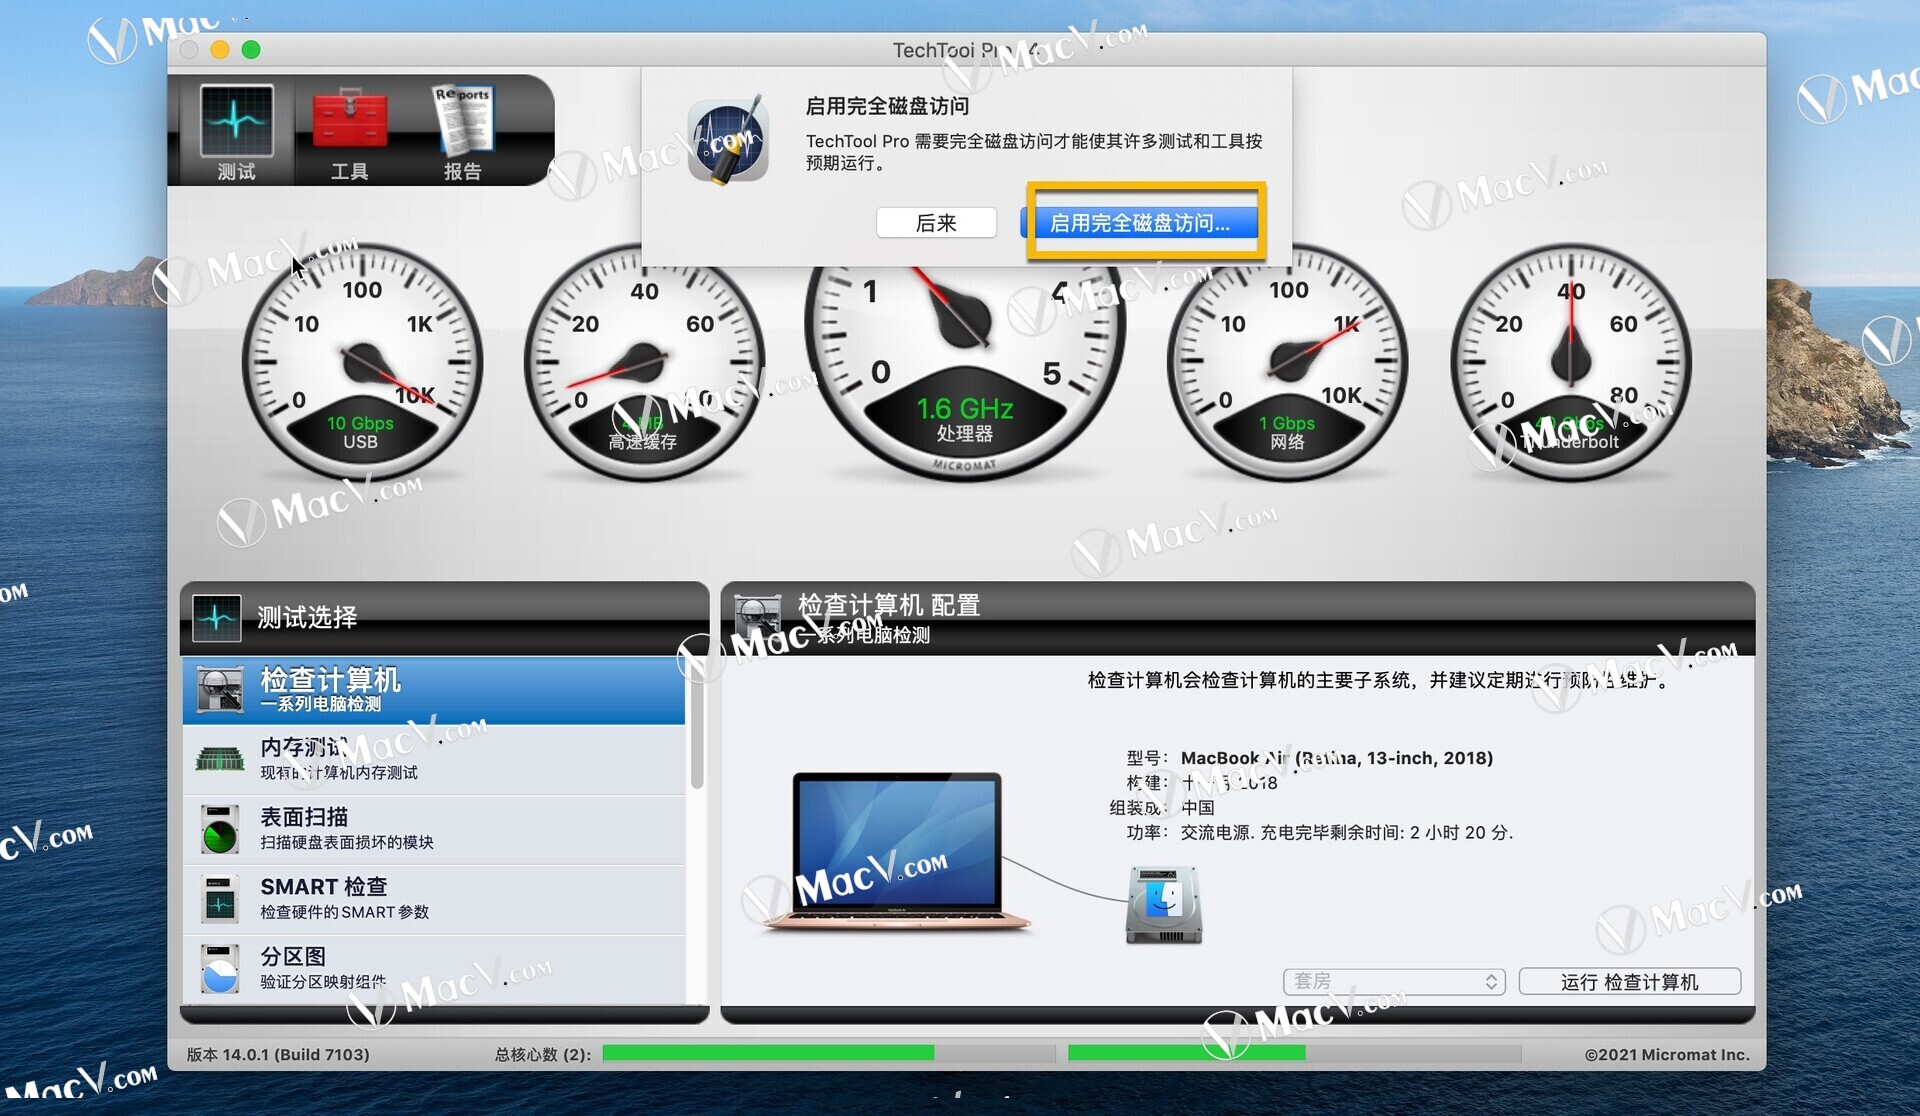Screen dimensions: 1920x1116
Task: Click the second CPU core usage bar
Action: coord(1294,1053)
